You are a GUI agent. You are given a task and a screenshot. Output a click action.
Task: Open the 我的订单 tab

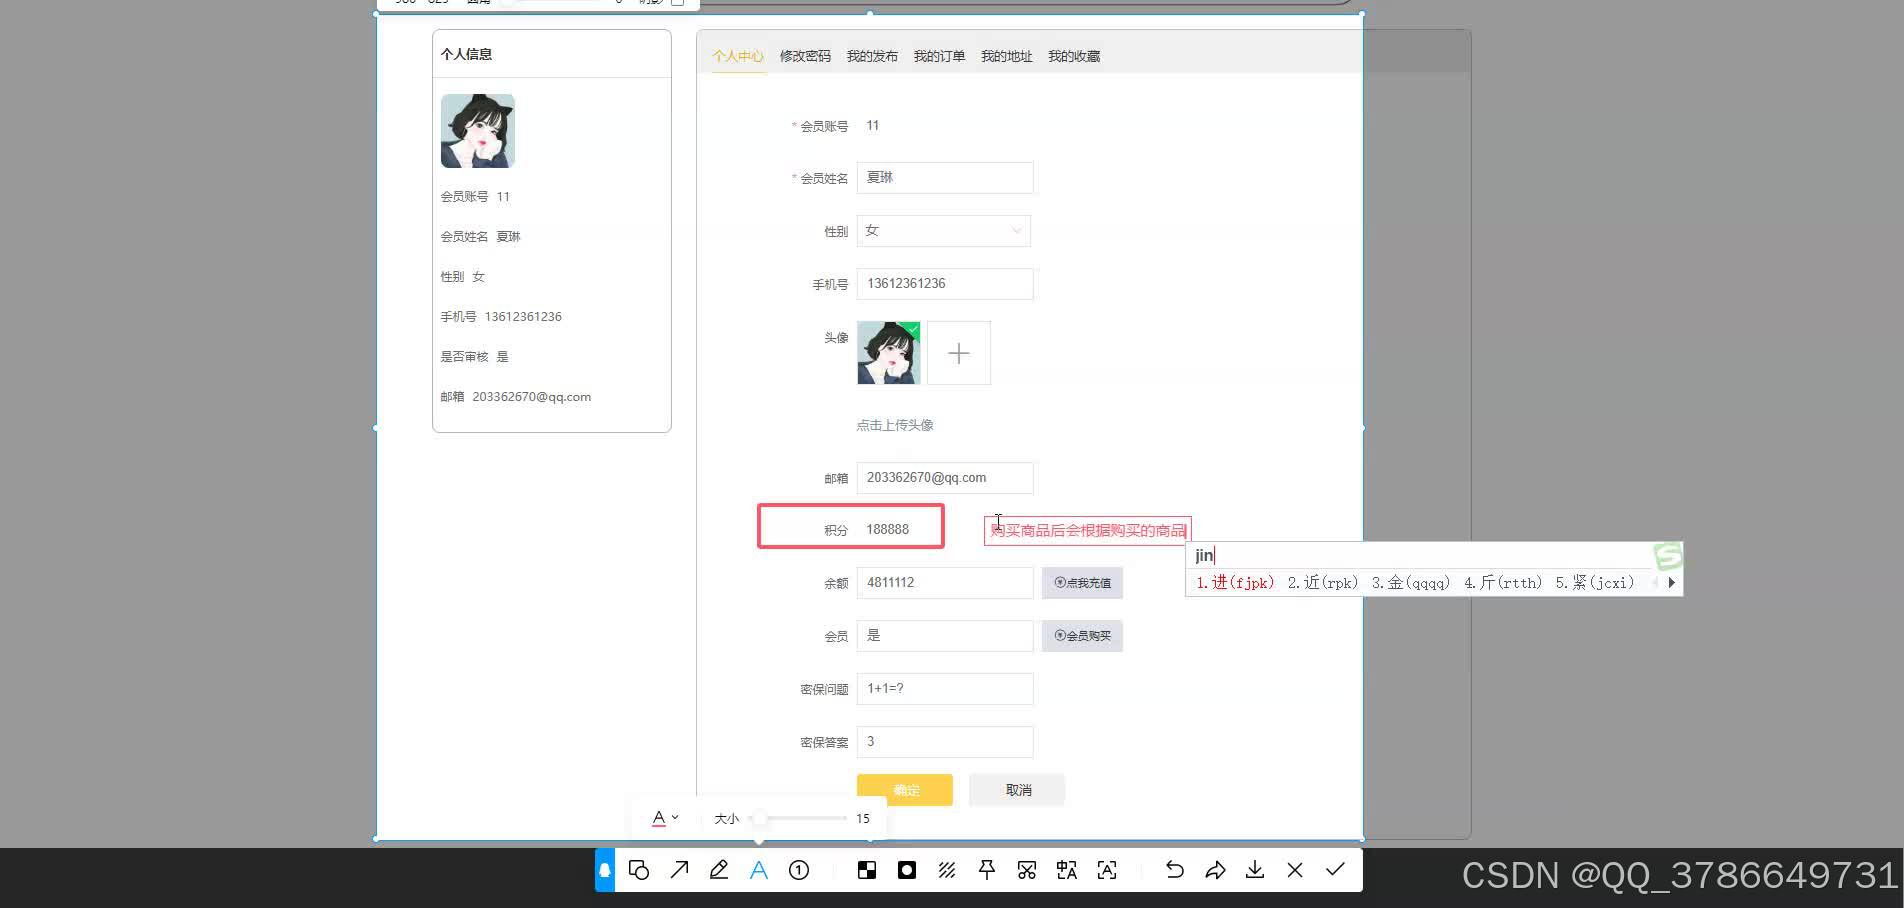pos(938,56)
